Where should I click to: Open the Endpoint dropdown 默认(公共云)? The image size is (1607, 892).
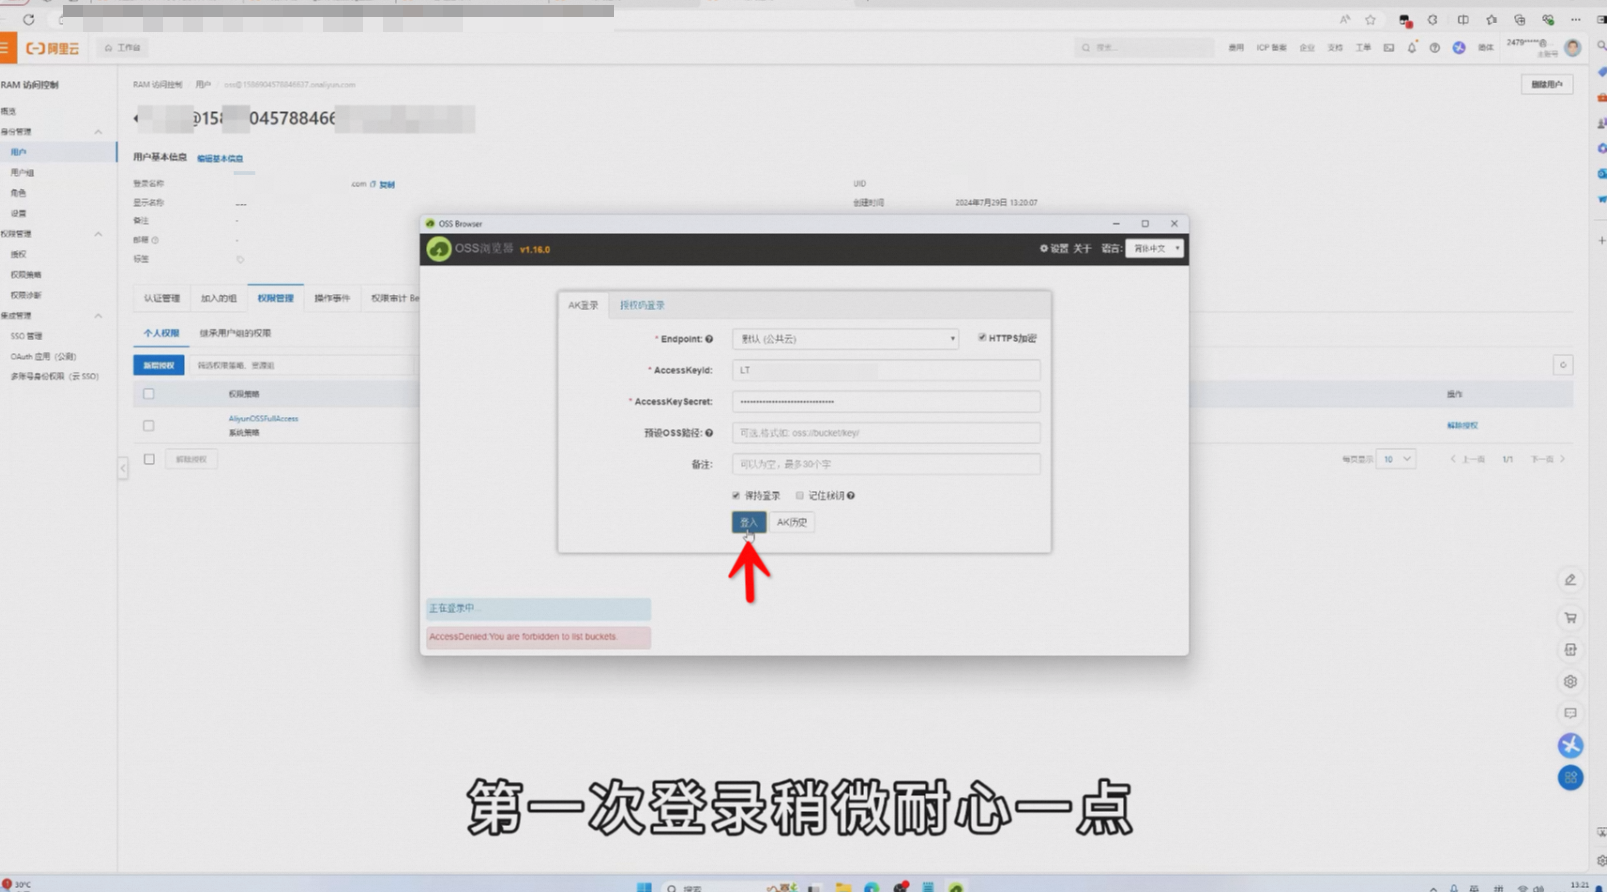[x=845, y=339]
